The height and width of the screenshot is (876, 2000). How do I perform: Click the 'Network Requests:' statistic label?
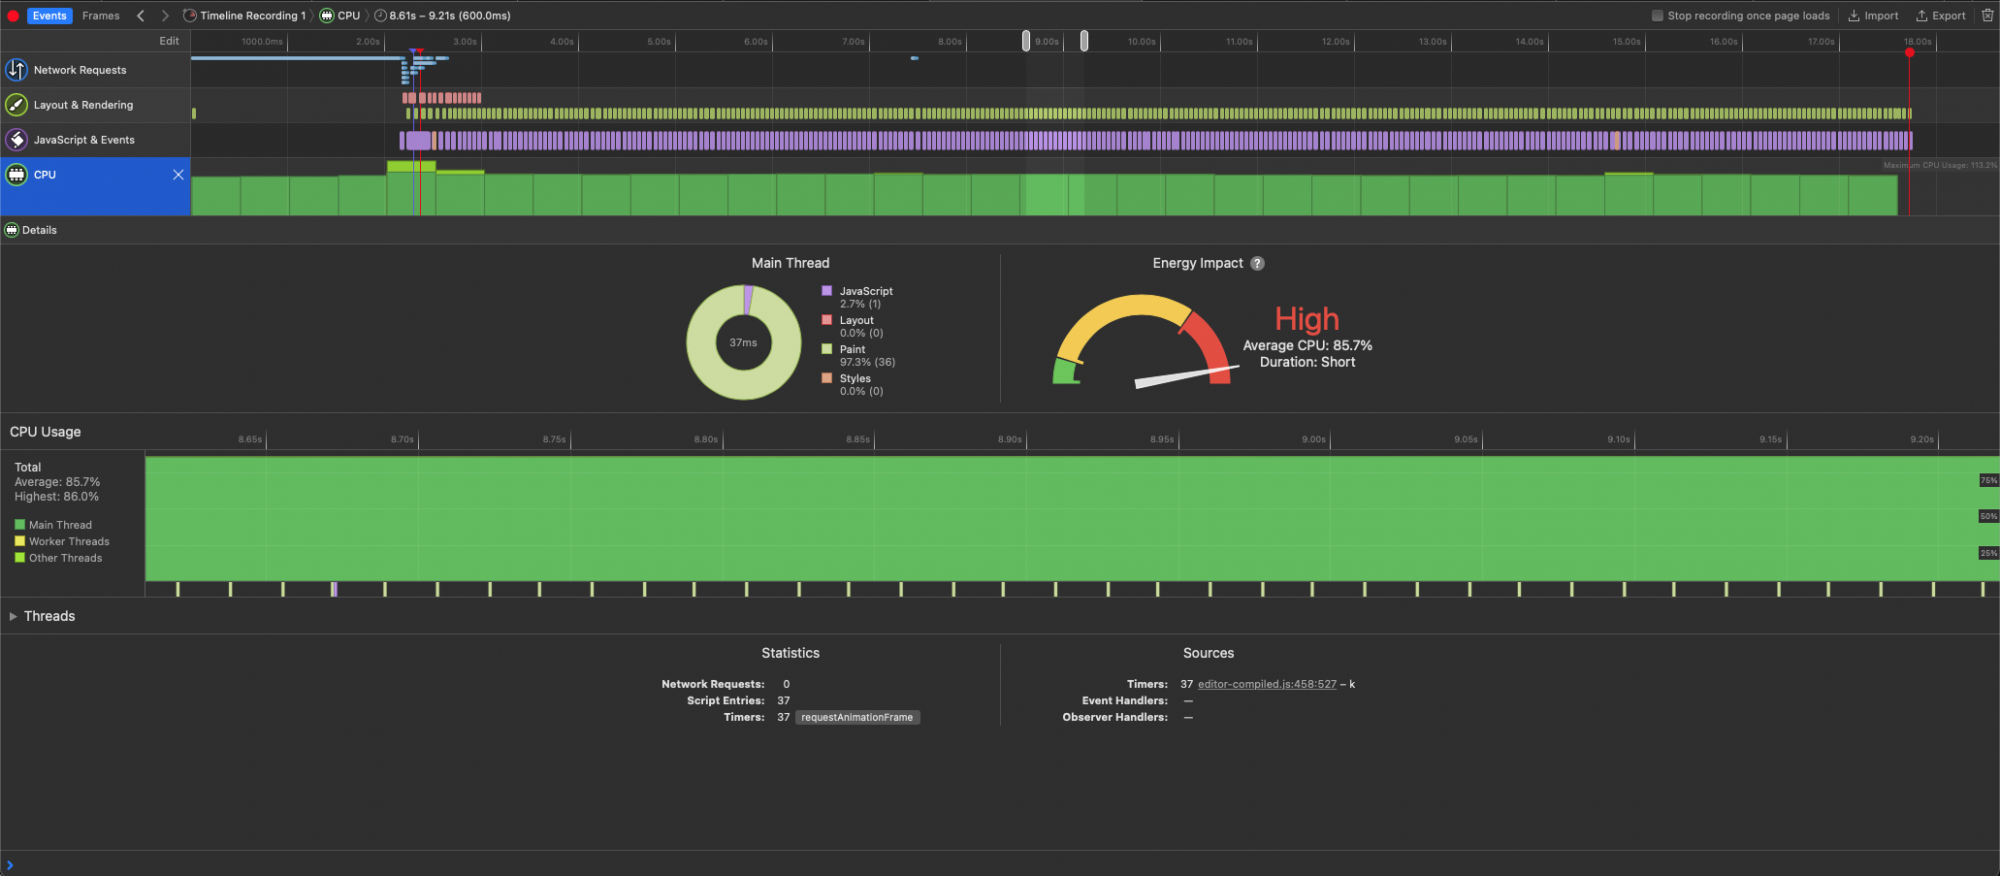click(x=713, y=684)
